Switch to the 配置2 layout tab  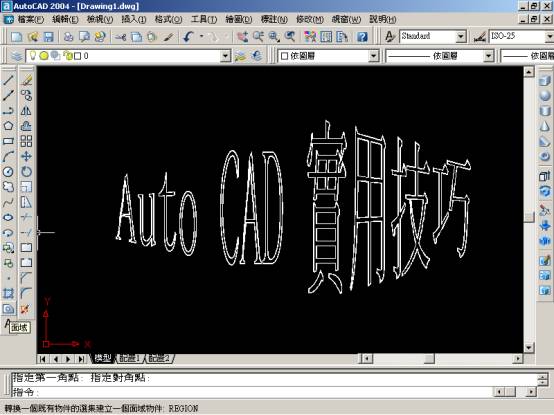159,358
